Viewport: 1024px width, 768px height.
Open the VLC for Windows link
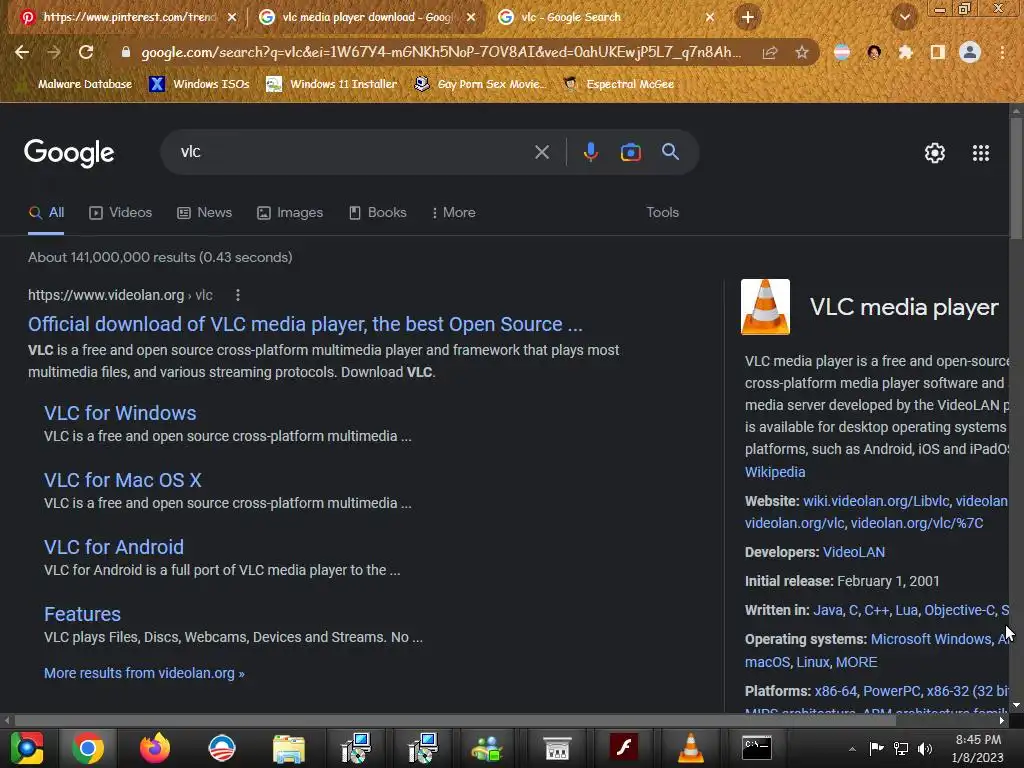tap(120, 413)
